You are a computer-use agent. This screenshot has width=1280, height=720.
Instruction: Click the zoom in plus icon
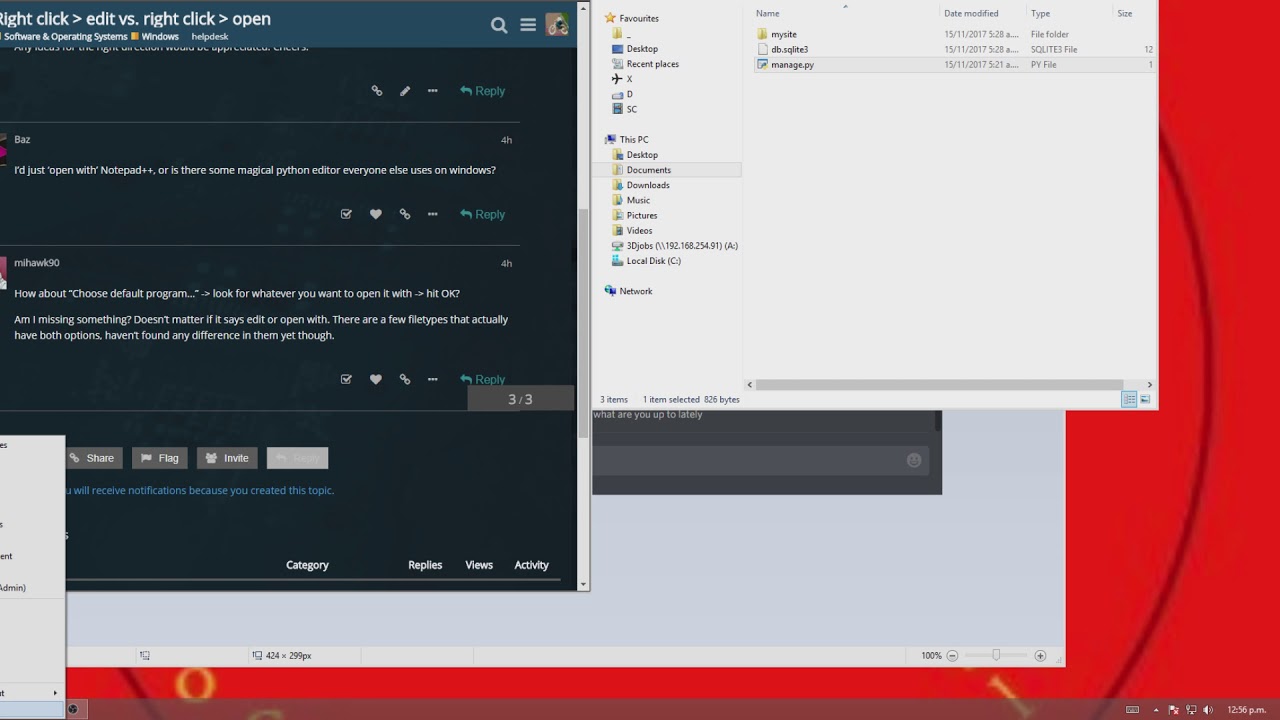(1040, 656)
